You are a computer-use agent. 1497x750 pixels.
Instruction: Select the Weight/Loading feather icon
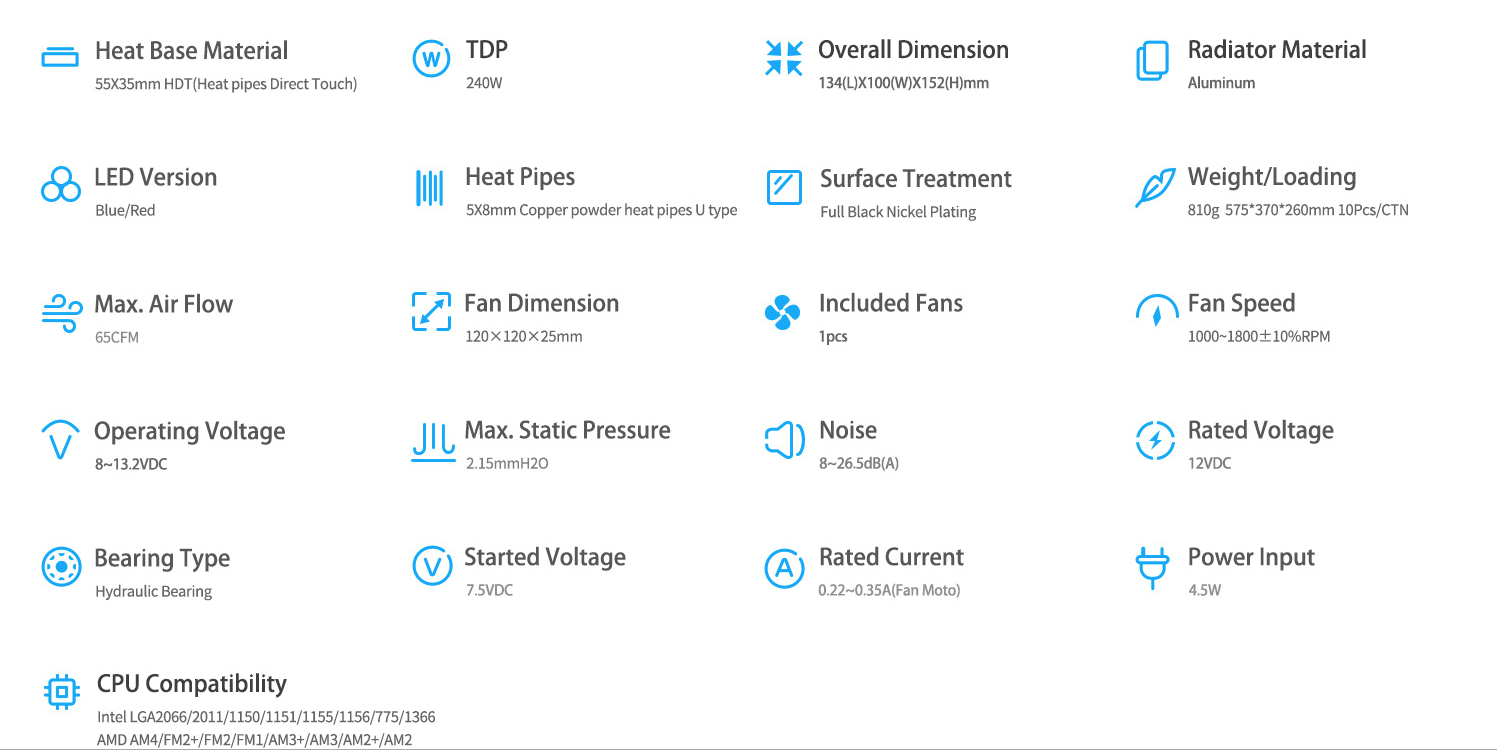(1155, 188)
